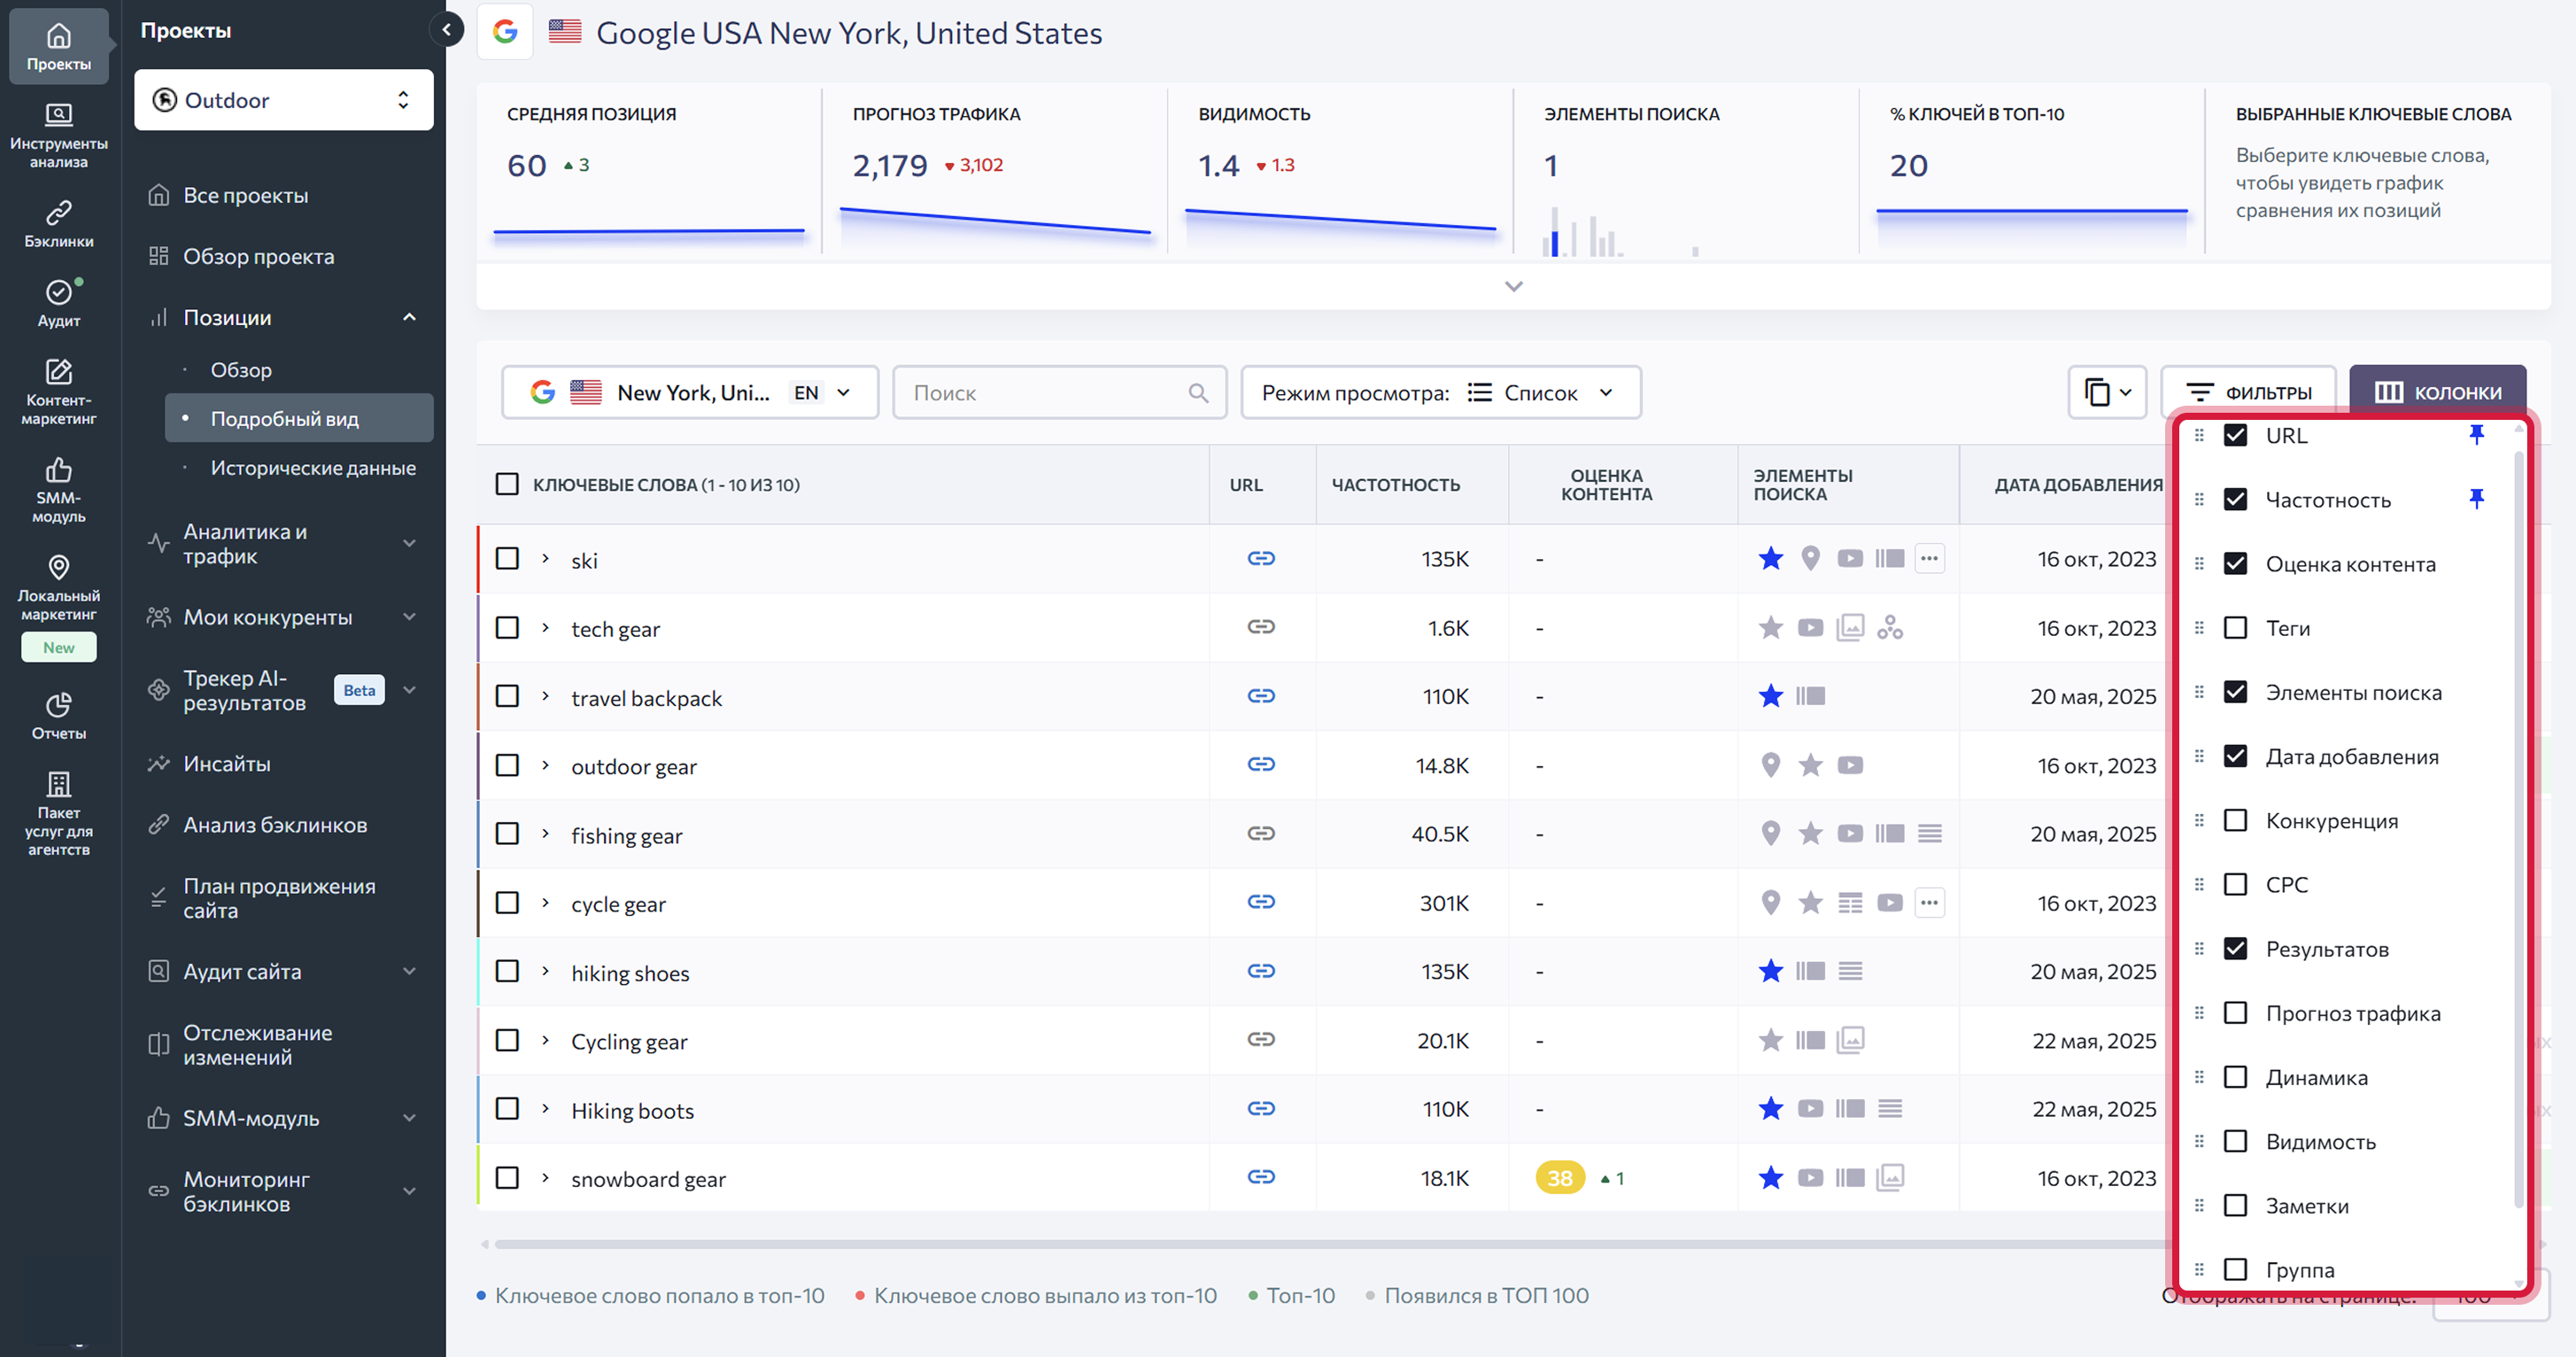
Task: Click the ЭЛЕМЕНТЫ ПОИСКА bar chart
Action: point(1622,232)
